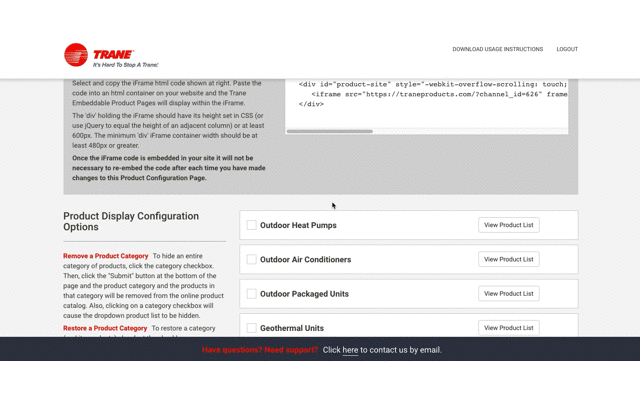
Task: Expand Outdoor Heat Pumps product list
Action: pyautogui.click(x=509, y=225)
